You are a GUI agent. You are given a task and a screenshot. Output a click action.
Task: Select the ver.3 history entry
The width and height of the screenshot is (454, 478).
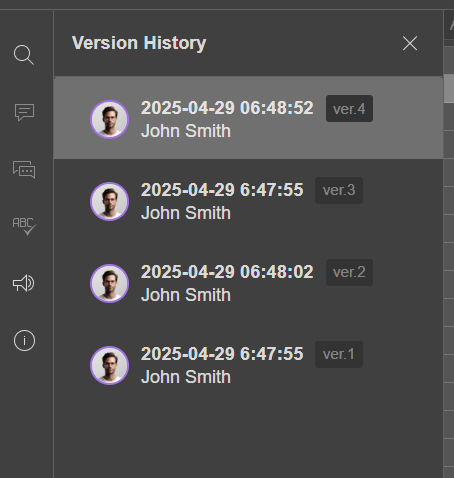(x=249, y=200)
